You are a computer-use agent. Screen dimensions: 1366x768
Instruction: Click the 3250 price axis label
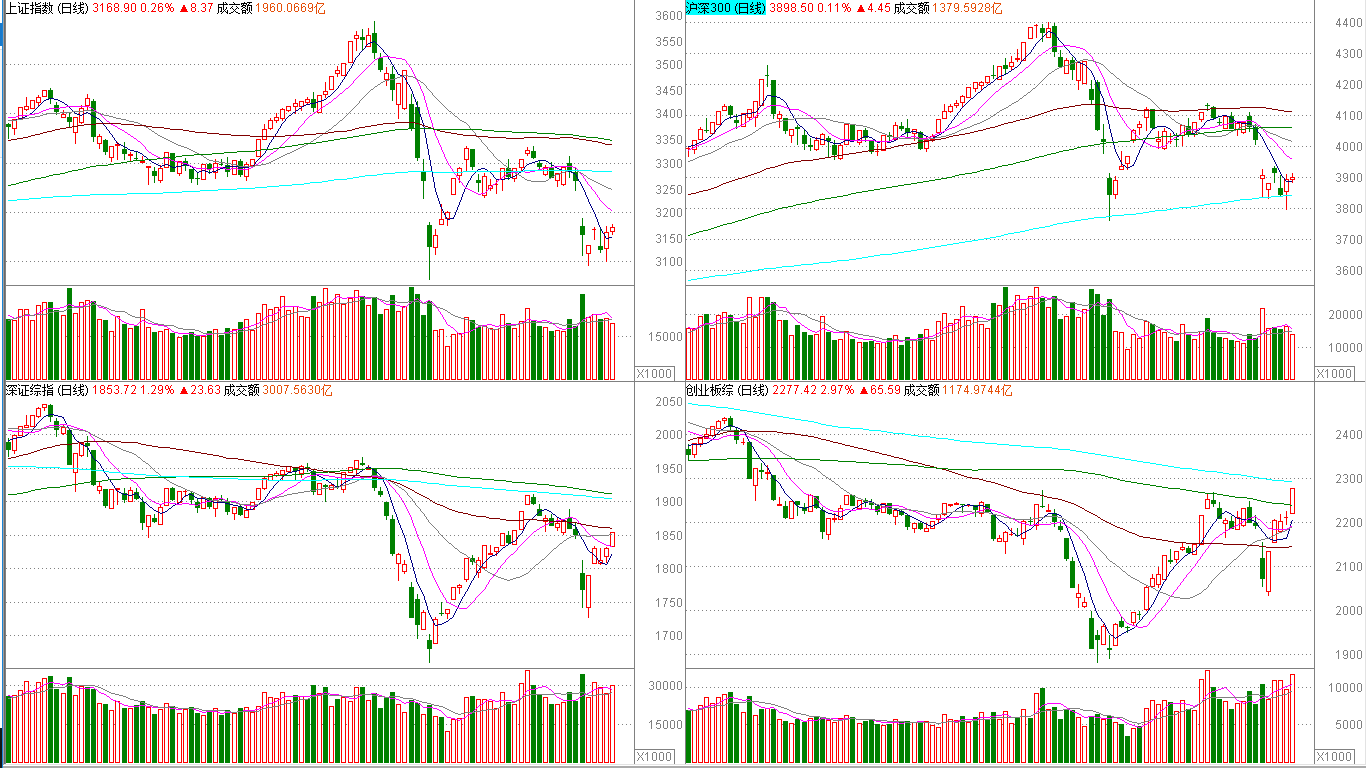click(669, 190)
